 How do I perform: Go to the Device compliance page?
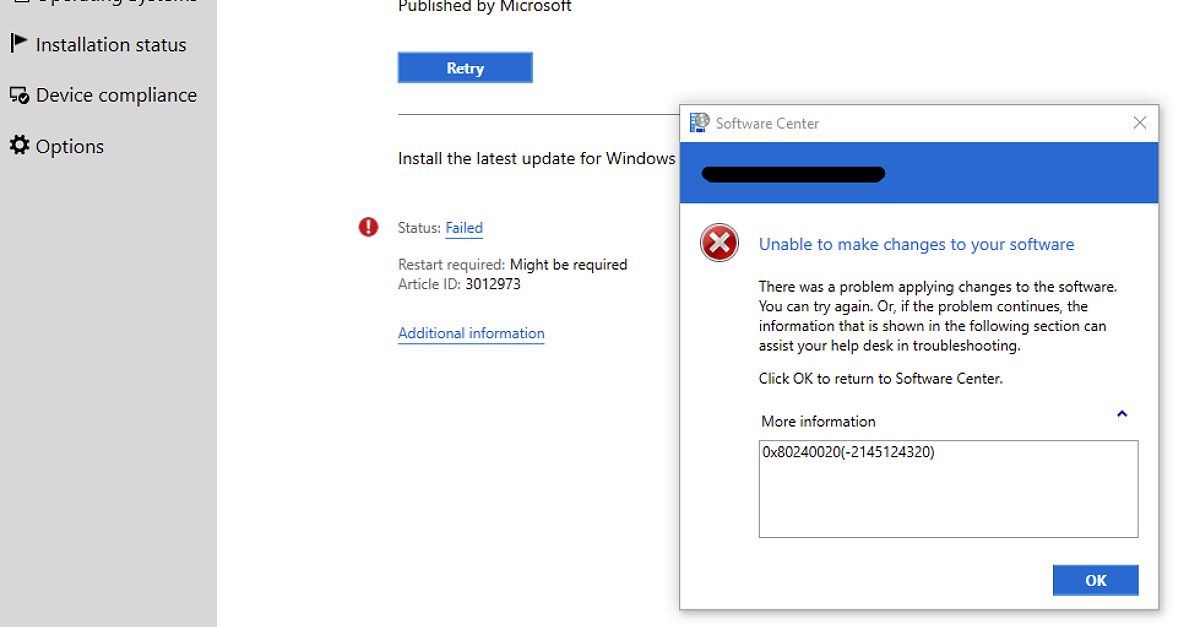coord(116,96)
